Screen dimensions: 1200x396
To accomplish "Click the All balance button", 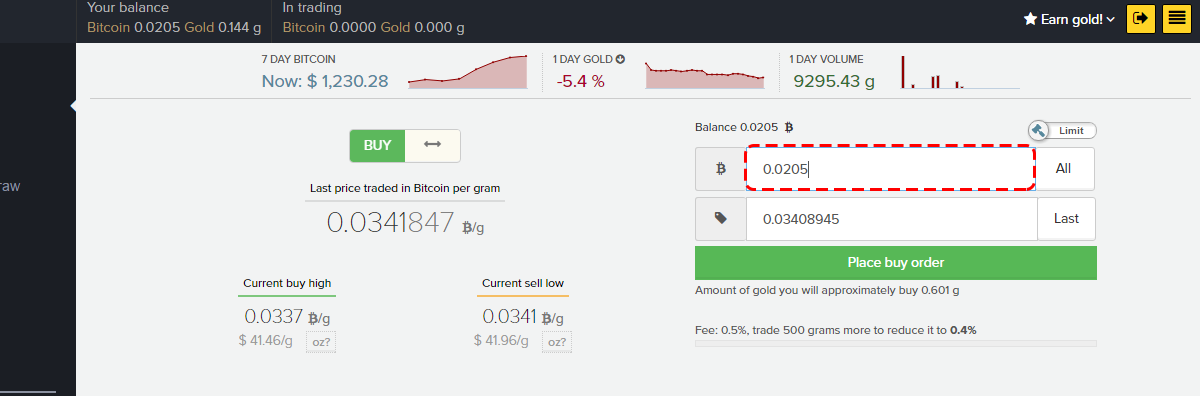I will (1064, 169).
